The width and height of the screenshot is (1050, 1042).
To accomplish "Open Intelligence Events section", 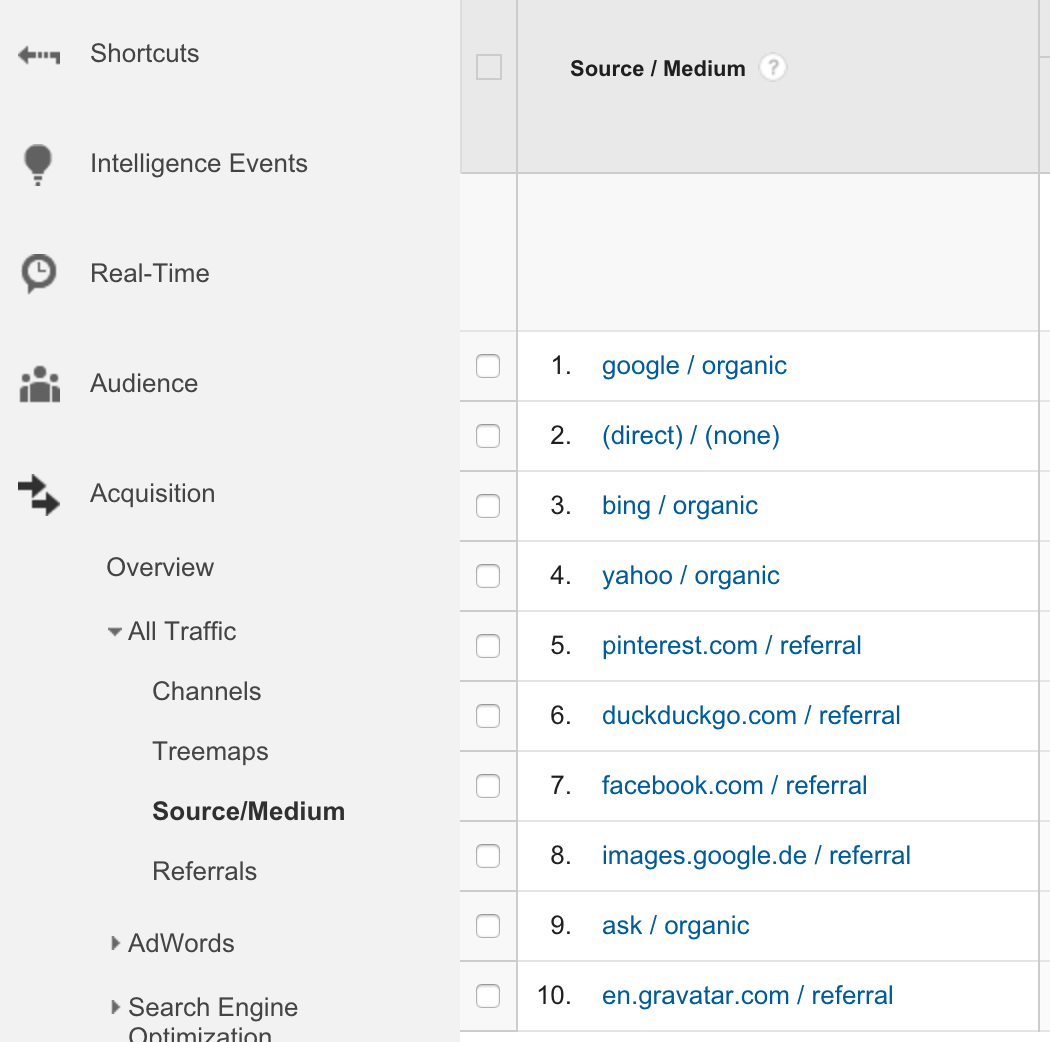I will tap(199, 164).
